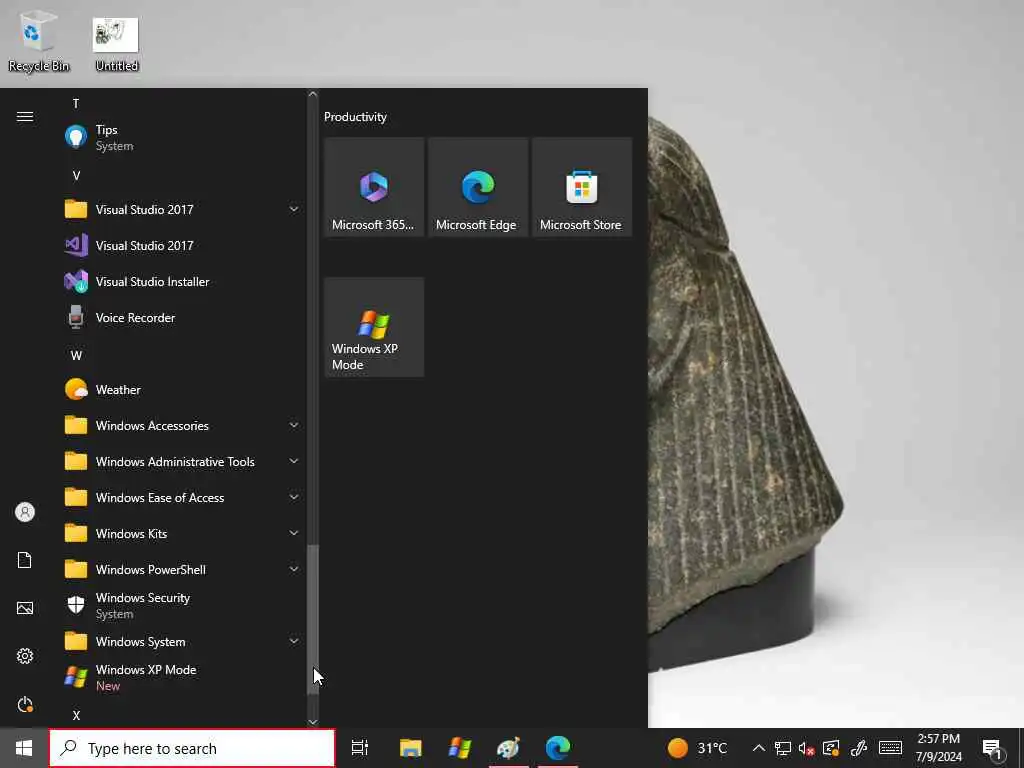Open Visual Studio Installer
The width and height of the screenshot is (1024, 768).
(x=182, y=281)
